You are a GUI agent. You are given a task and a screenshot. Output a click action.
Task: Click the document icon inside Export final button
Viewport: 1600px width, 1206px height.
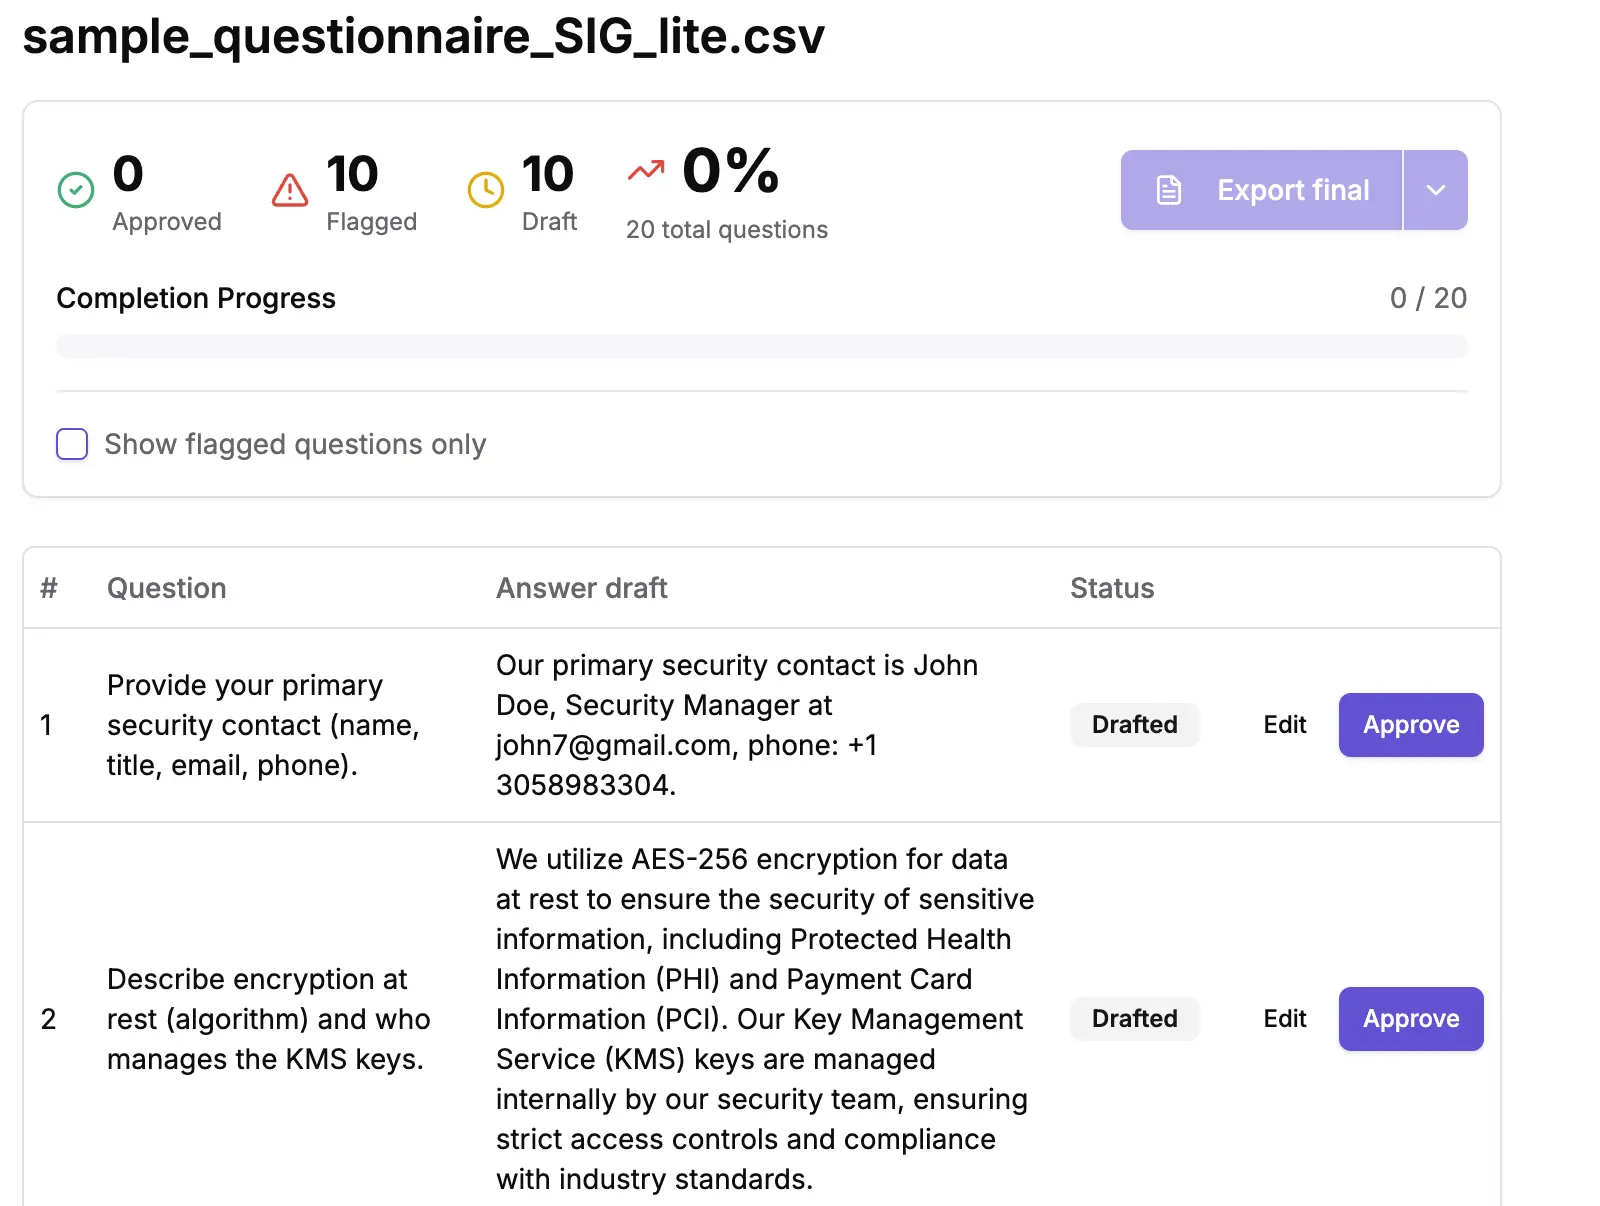pos(1170,189)
